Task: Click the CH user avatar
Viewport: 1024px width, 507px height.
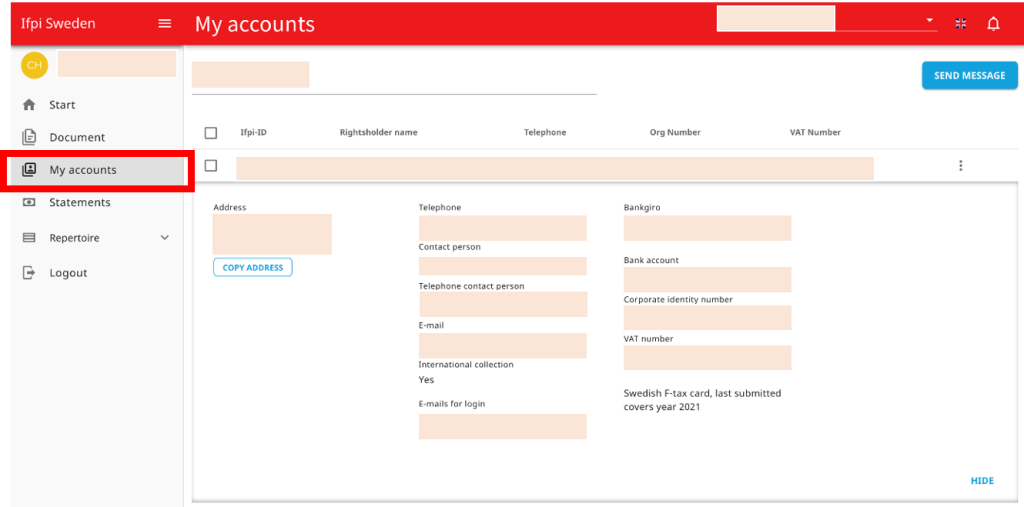Action: click(x=34, y=65)
